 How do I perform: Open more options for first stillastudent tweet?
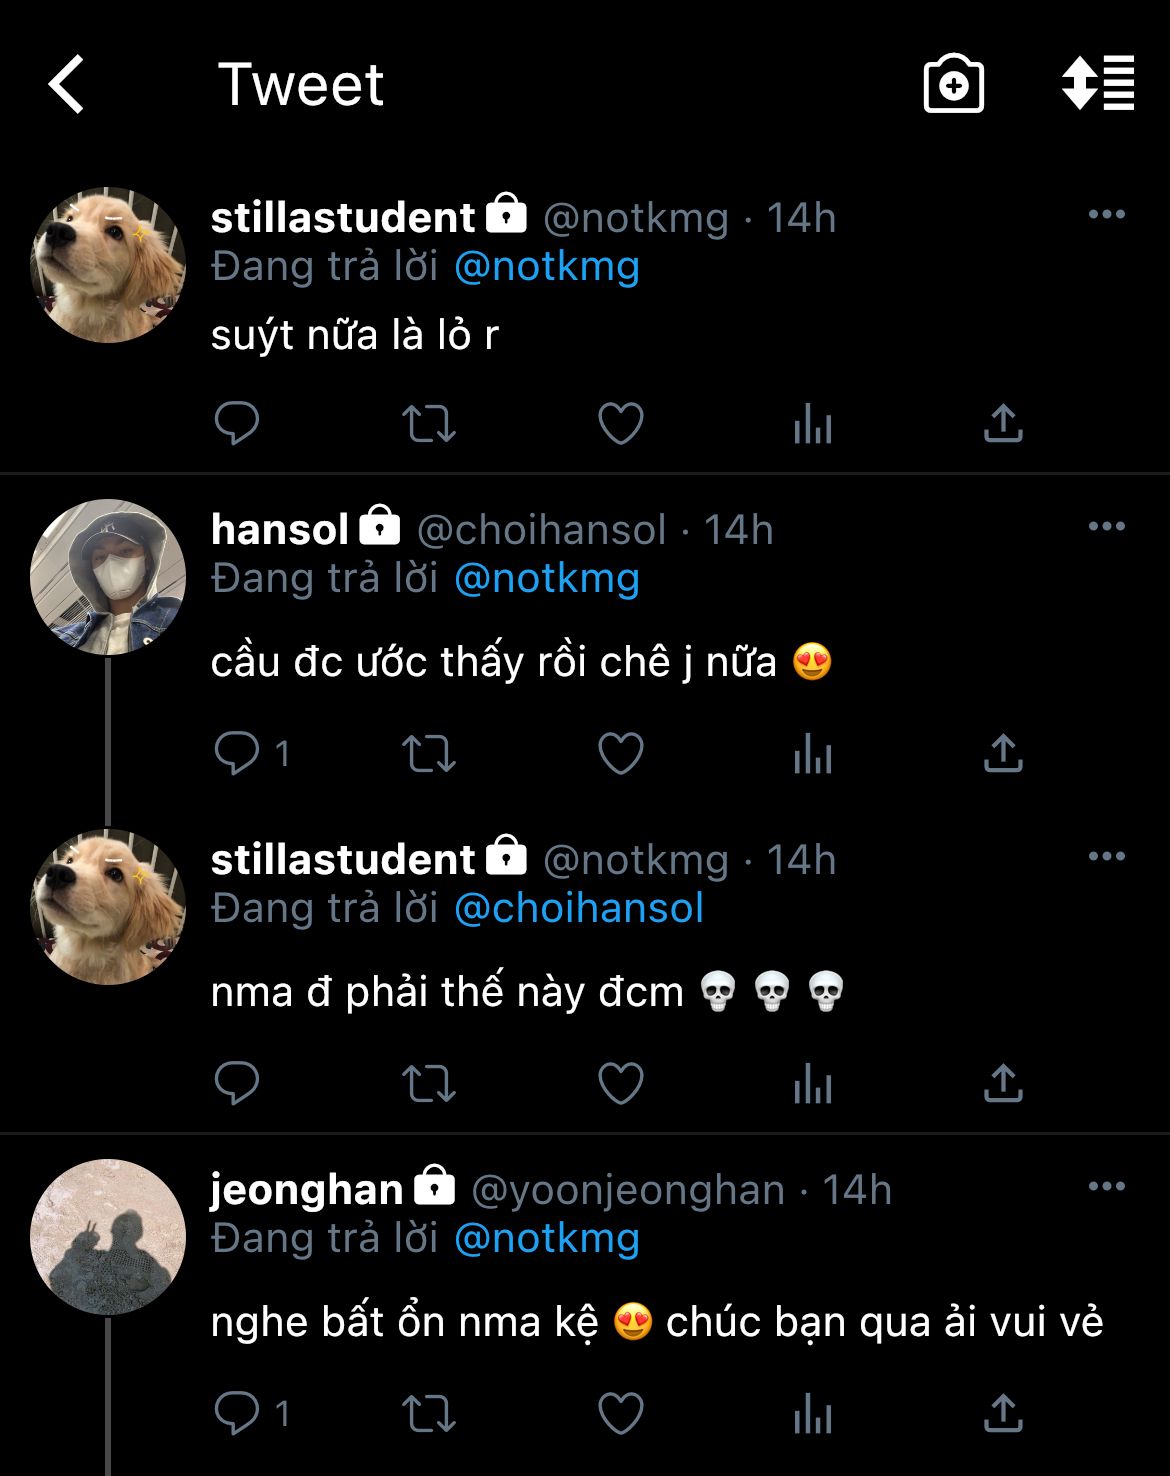point(1106,215)
